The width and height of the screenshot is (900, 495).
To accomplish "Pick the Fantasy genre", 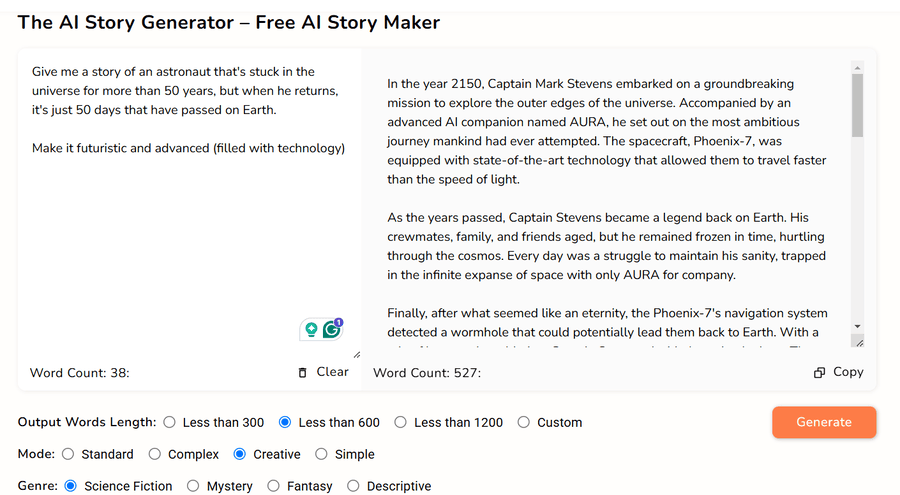I will point(273,486).
